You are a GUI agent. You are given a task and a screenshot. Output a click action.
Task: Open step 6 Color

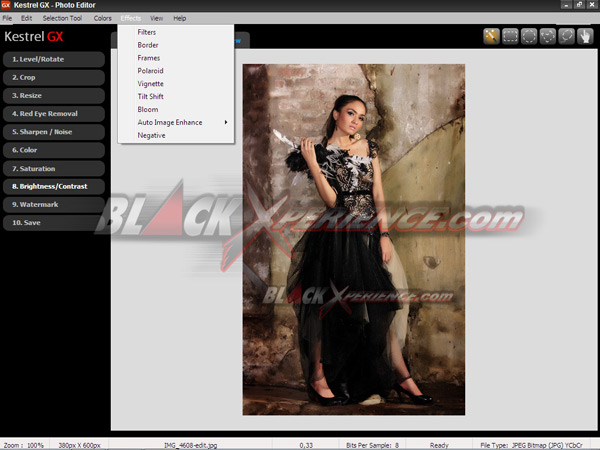tap(54, 150)
